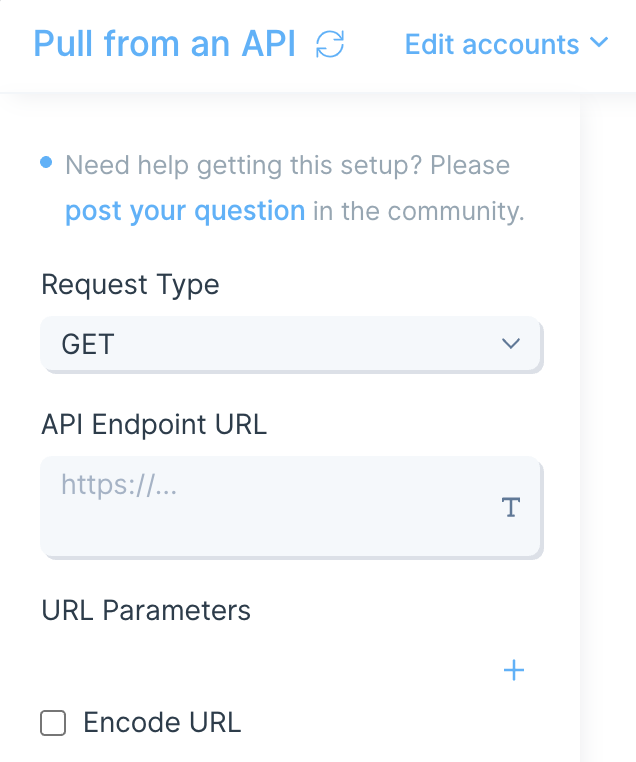
Task: Click the URL Parameters section heading
Action: [x=146, y=610]
